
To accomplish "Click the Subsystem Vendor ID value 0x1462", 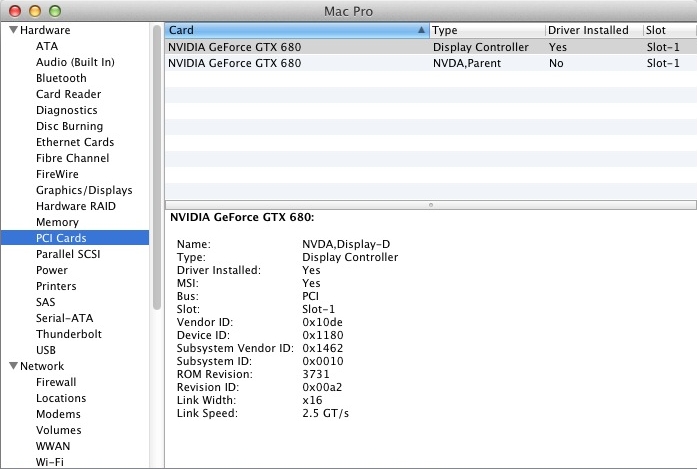I will pos(323,348).
